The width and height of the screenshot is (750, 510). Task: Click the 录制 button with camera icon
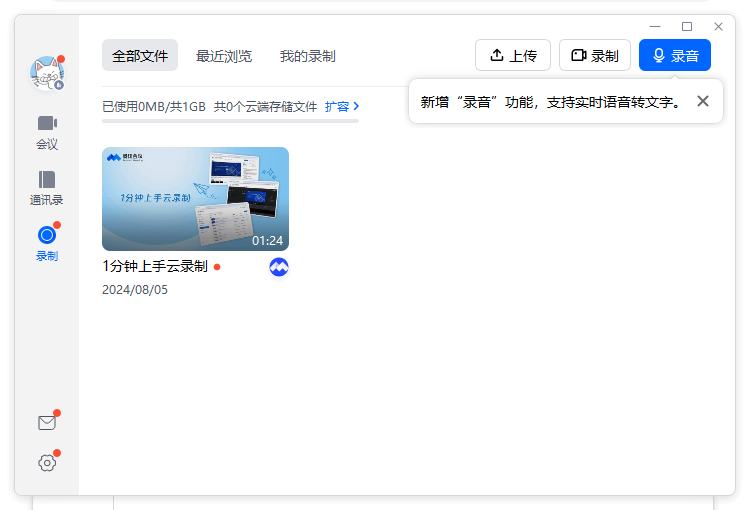click(x=594, y=56)
